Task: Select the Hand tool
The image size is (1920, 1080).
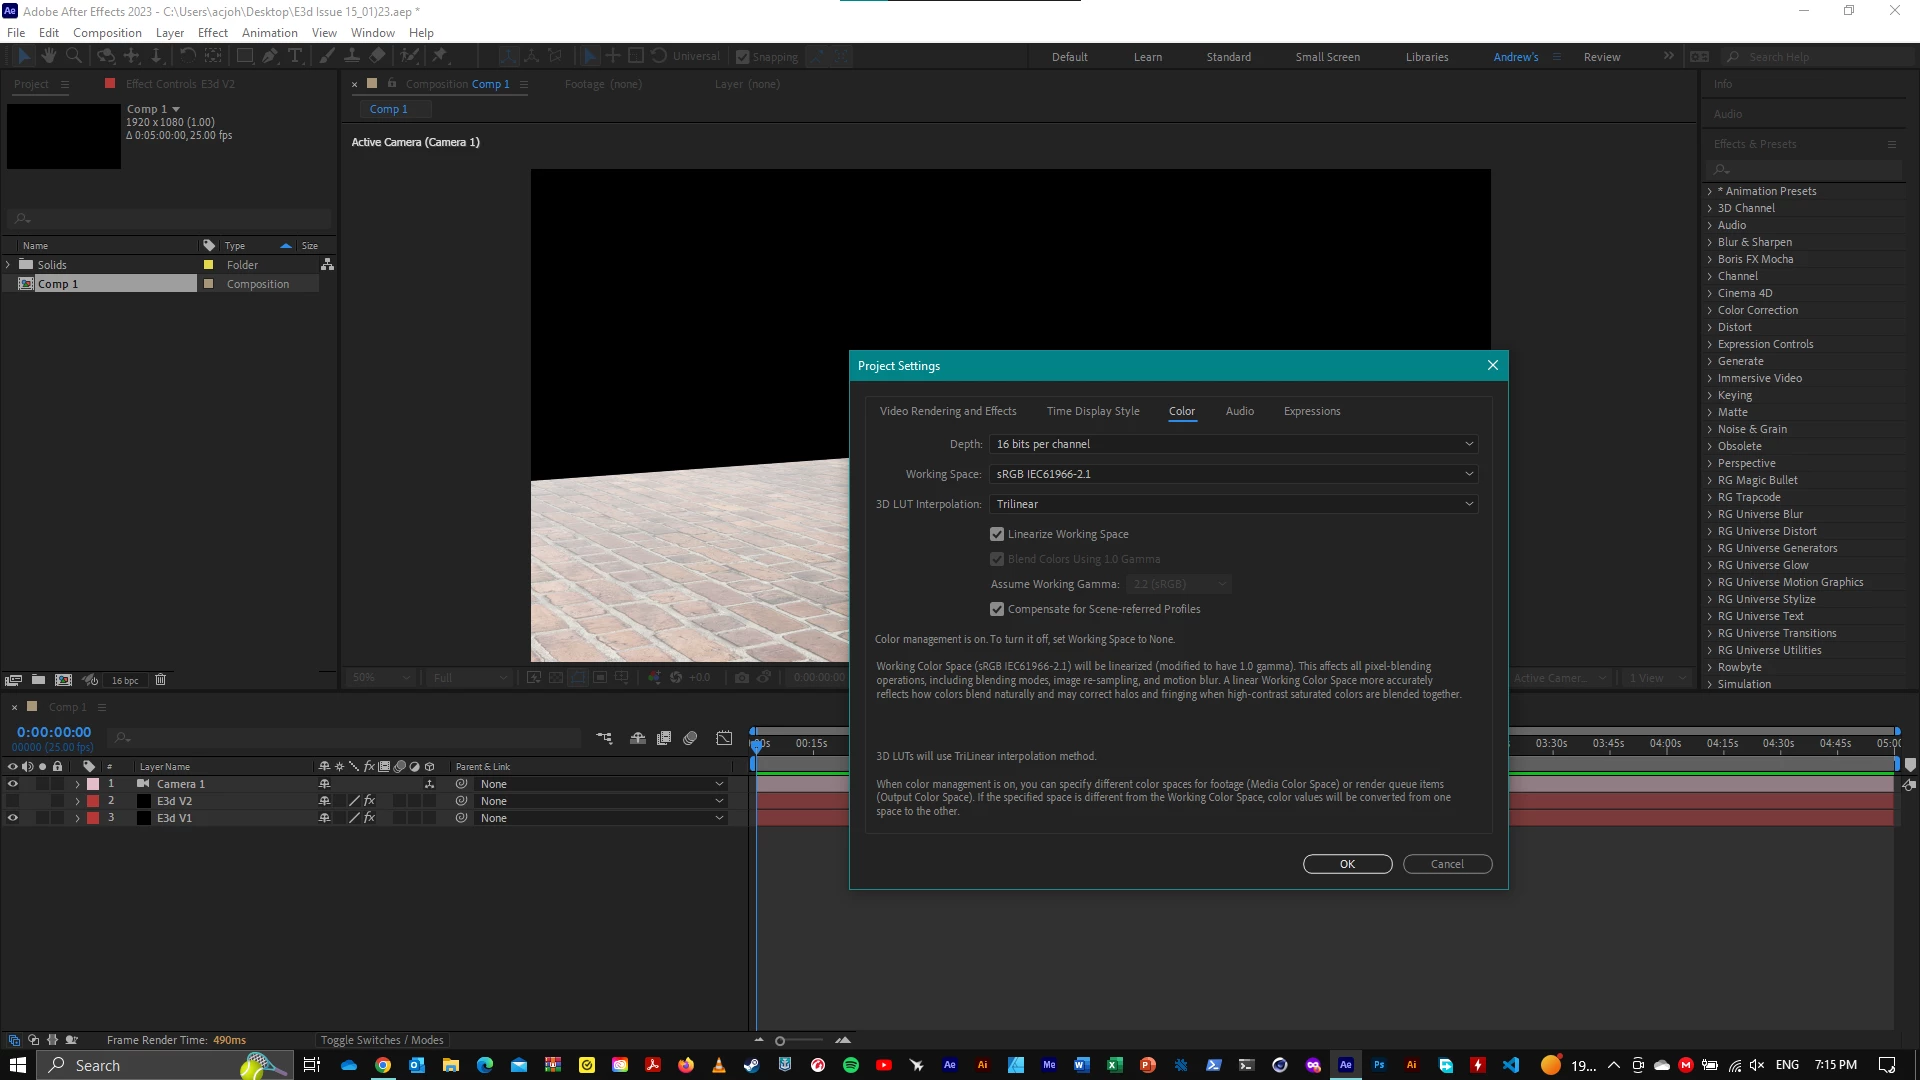Action: tap(48, 56)
